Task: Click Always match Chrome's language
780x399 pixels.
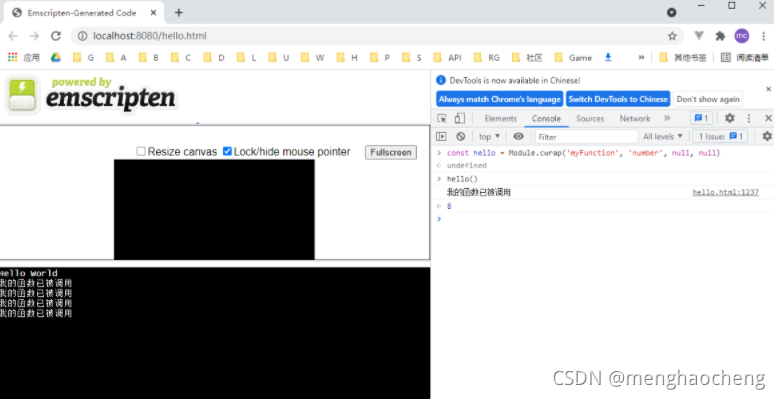Action: [x=499, y=99]
